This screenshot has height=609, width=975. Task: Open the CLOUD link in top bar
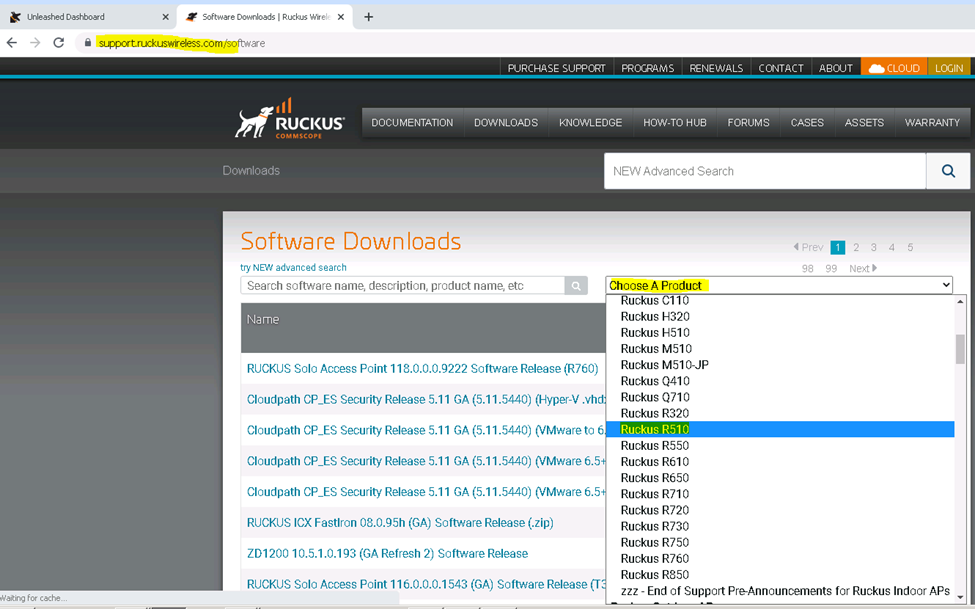(x=894, y=68)
